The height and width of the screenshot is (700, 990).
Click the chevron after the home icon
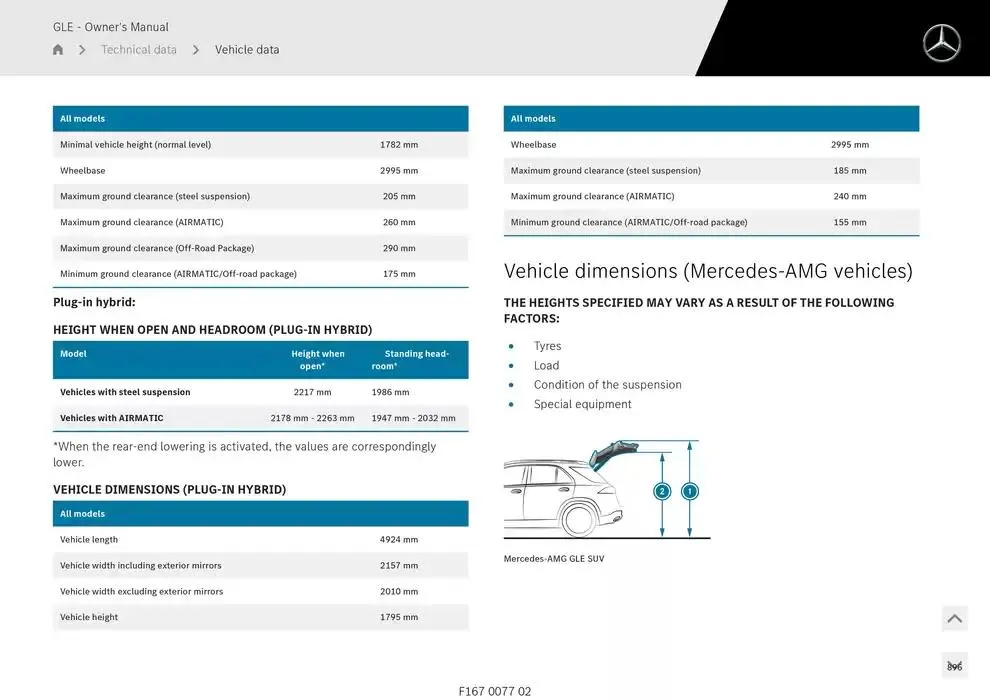pyautogui.click(x=82, y=50)
